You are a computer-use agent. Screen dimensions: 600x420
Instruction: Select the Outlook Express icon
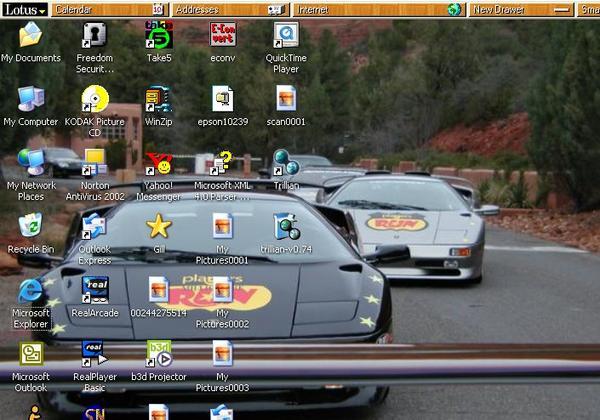click(95, 226)
